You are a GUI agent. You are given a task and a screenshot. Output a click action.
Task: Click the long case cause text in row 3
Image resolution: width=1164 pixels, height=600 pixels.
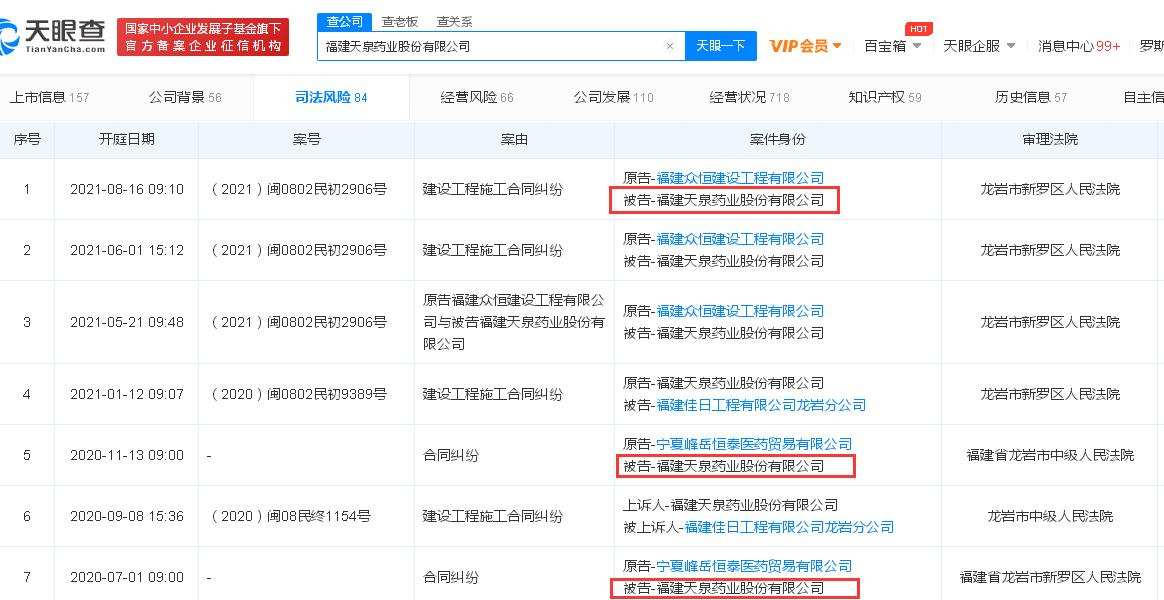click(514, 322)
